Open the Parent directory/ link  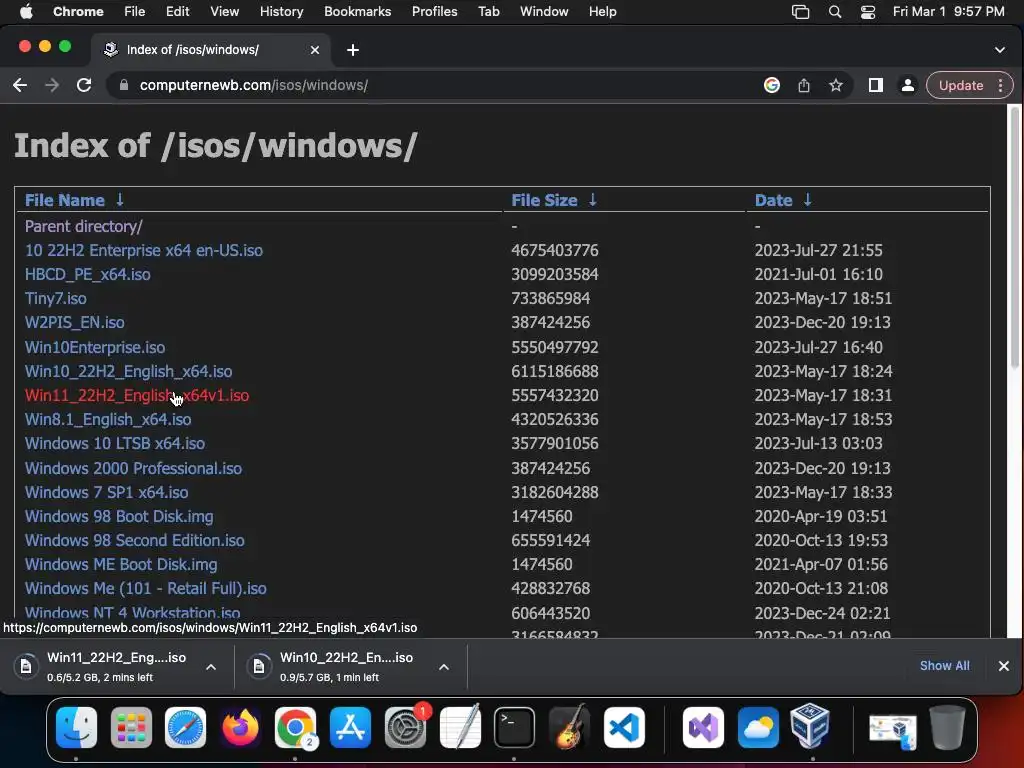click(84, 227)
